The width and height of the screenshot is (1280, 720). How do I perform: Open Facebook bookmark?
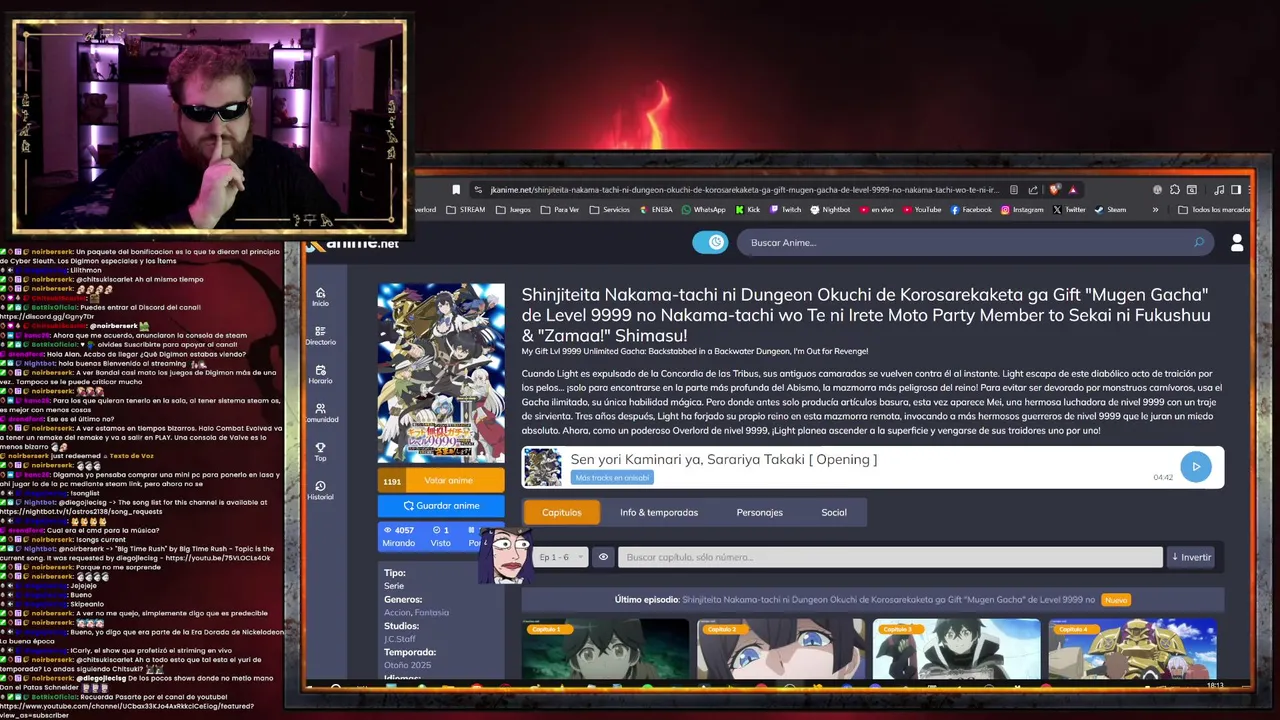click(x=971, y=210)
